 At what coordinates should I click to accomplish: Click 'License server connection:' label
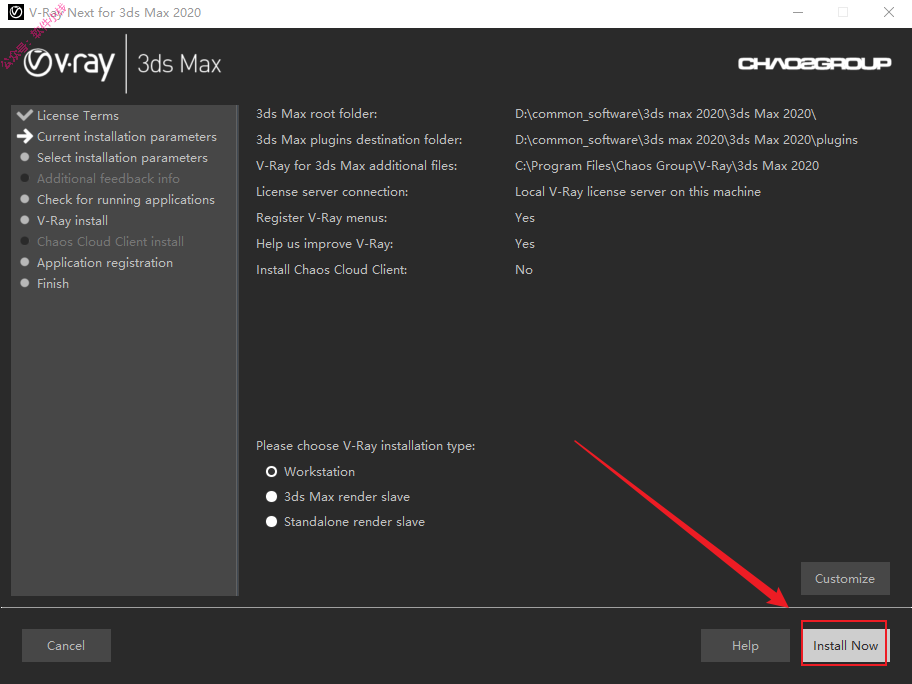click(x=332, y=192)
